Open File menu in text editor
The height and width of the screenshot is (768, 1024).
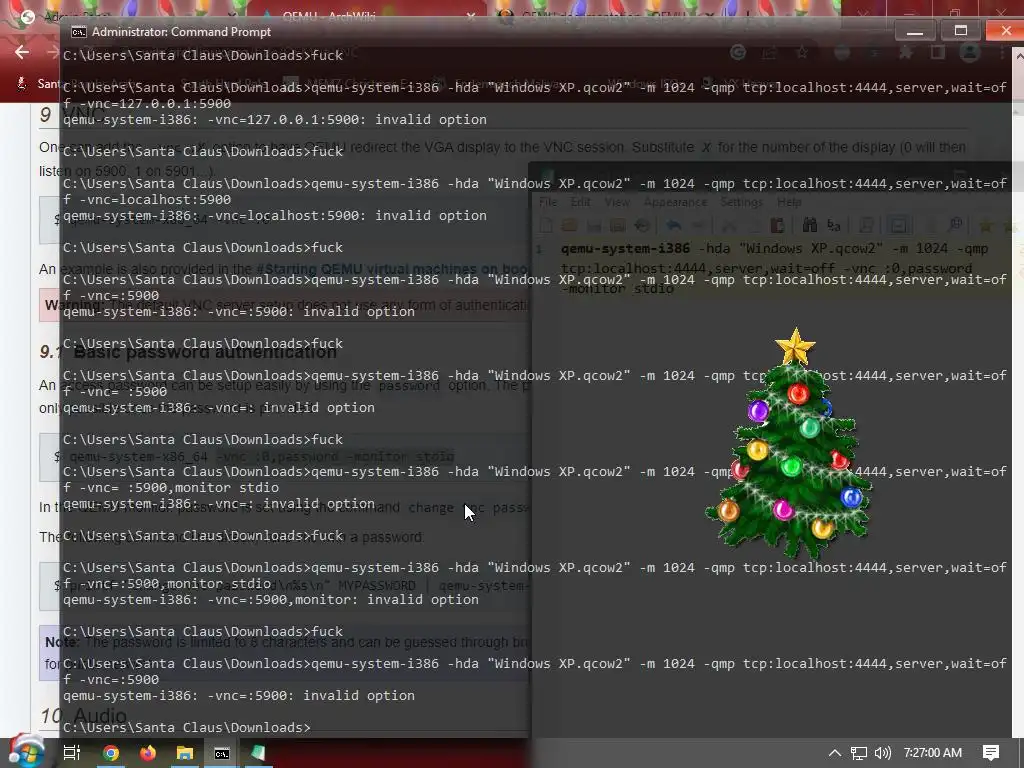[548, 202]
